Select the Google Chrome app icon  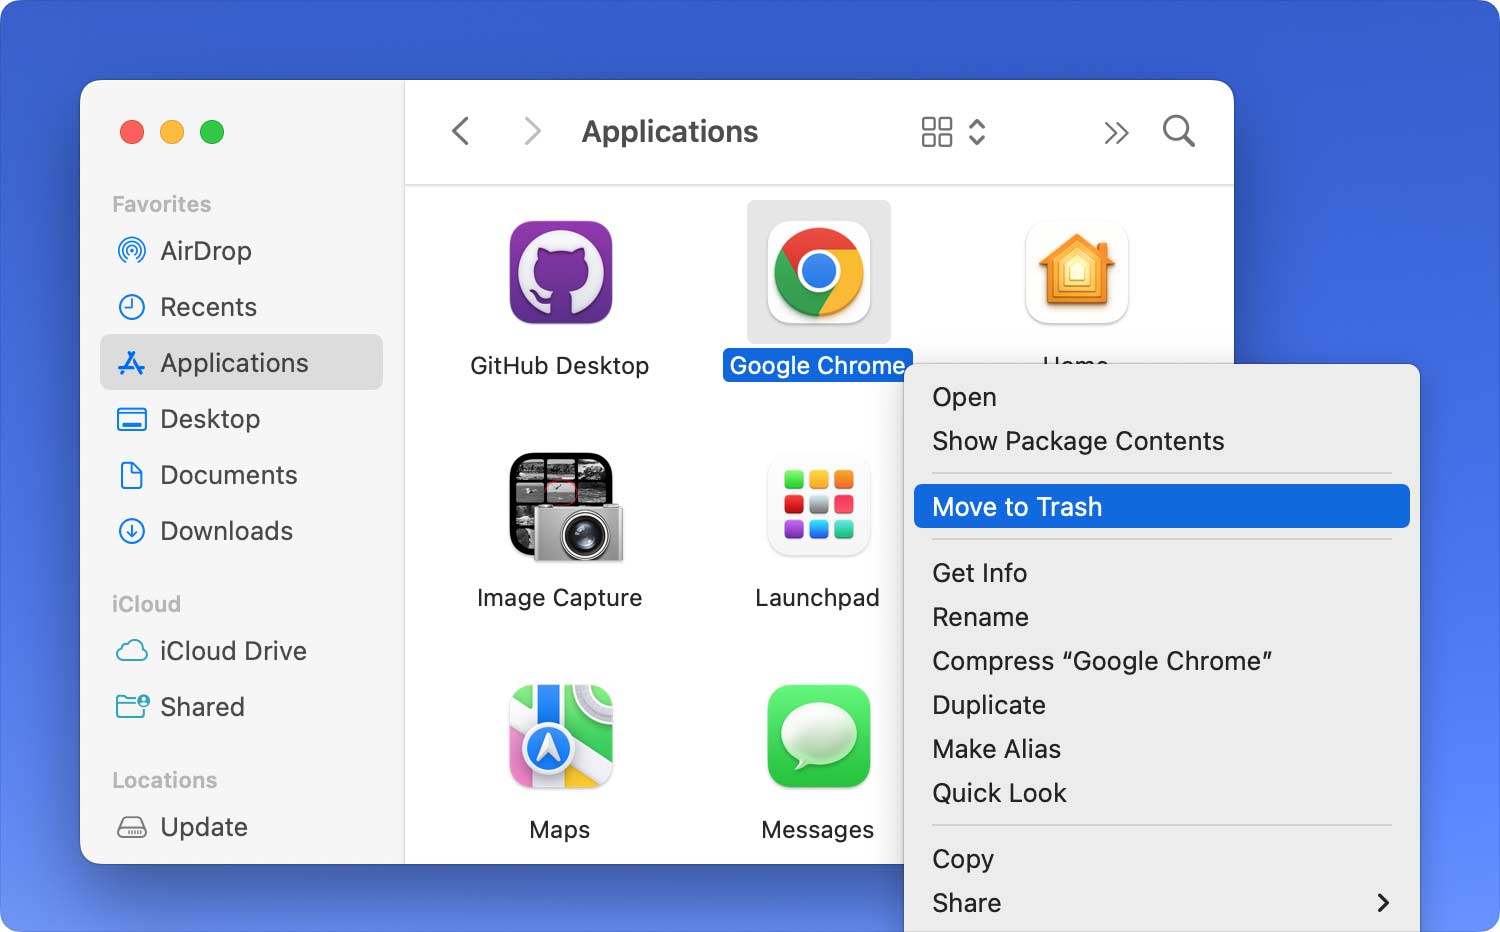tap(819, 272)
